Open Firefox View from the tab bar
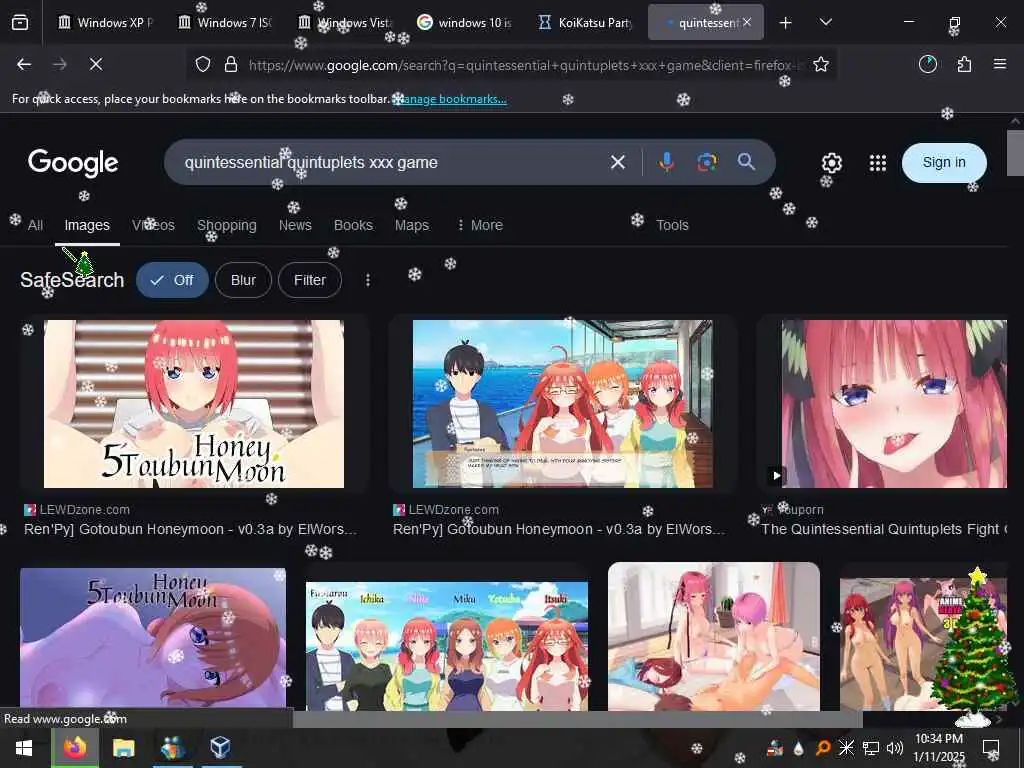Viewport: 1024px width, 768px height. pyautogui.click(x=20, y=23)
